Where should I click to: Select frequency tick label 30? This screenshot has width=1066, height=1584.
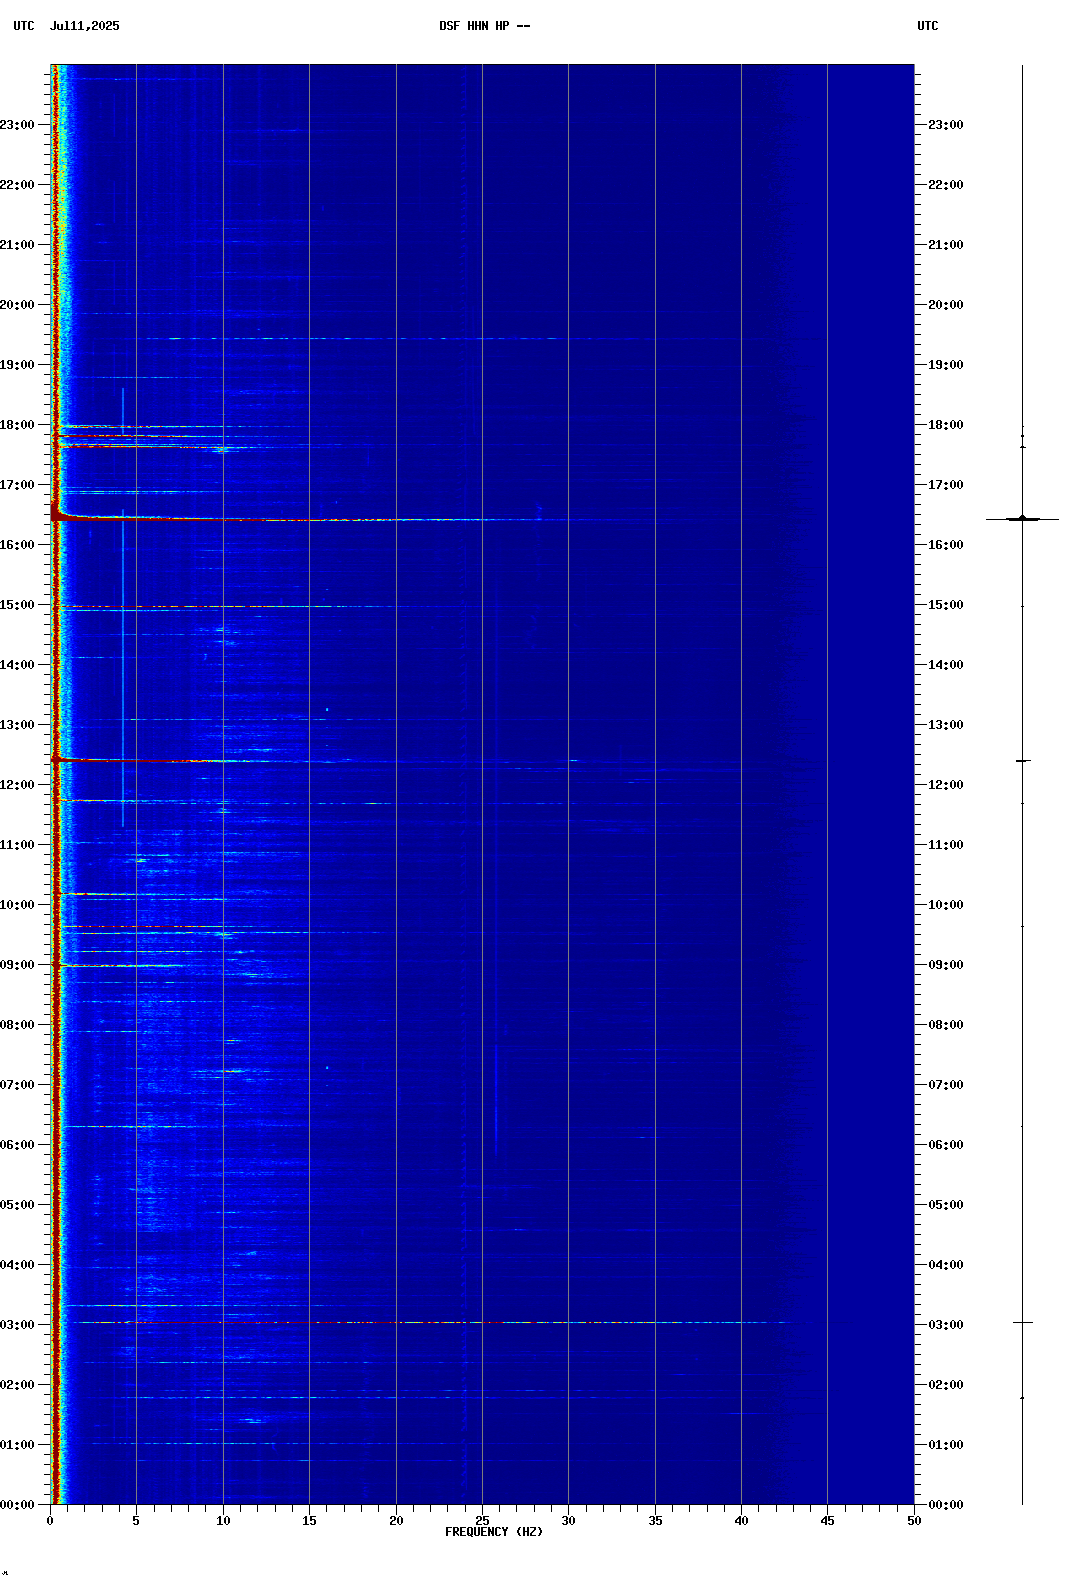click(568, 1521)
